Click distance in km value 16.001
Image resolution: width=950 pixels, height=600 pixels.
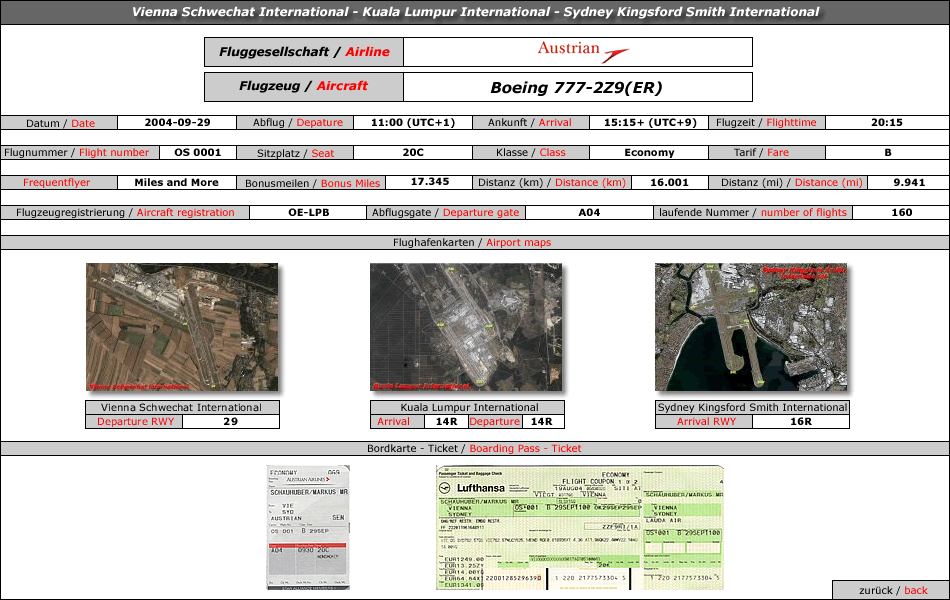click(669, 182)
